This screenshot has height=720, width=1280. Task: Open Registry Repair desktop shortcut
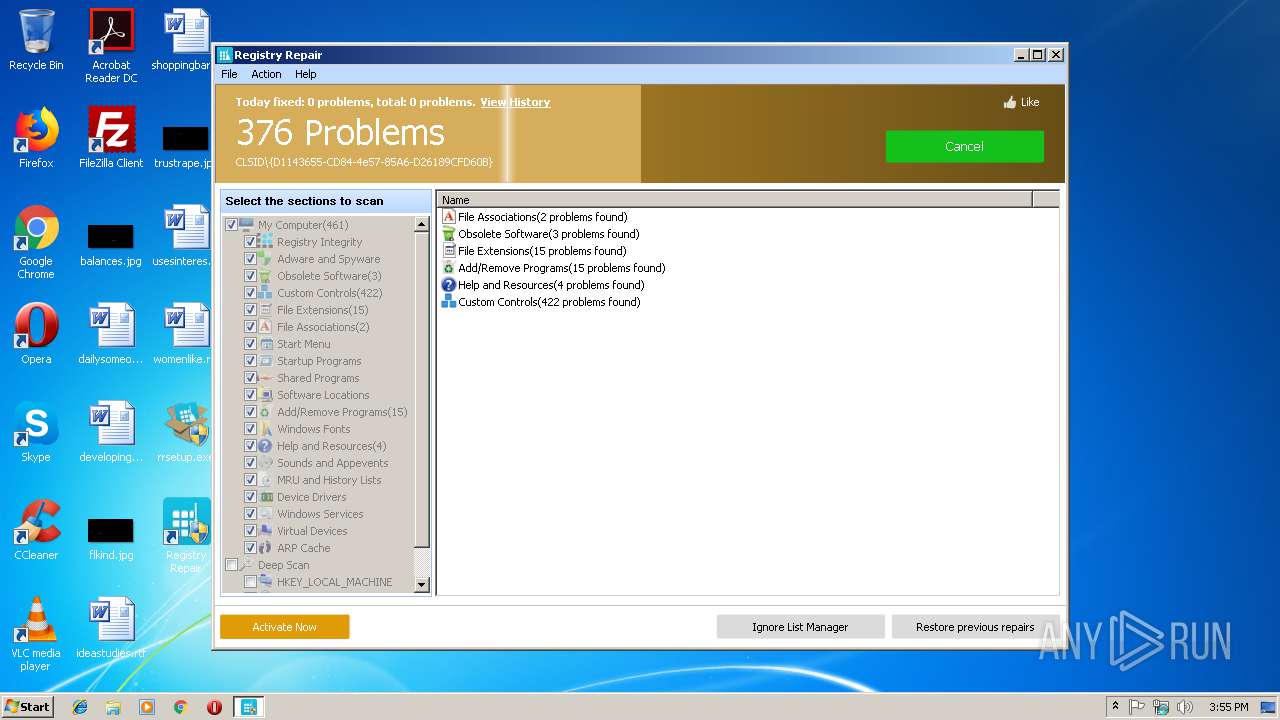[x=186, y=536]
